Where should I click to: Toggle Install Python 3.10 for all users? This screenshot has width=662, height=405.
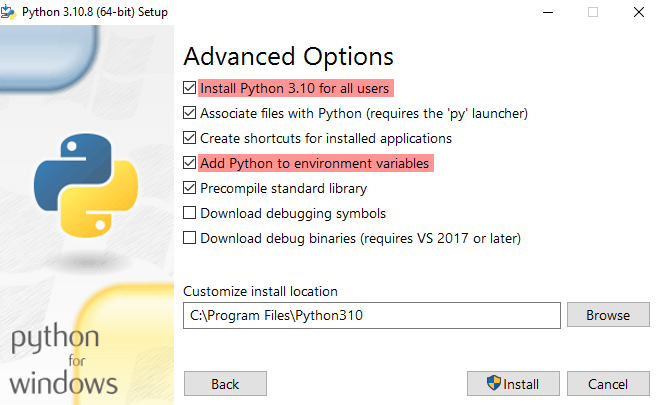click(190, 88)
